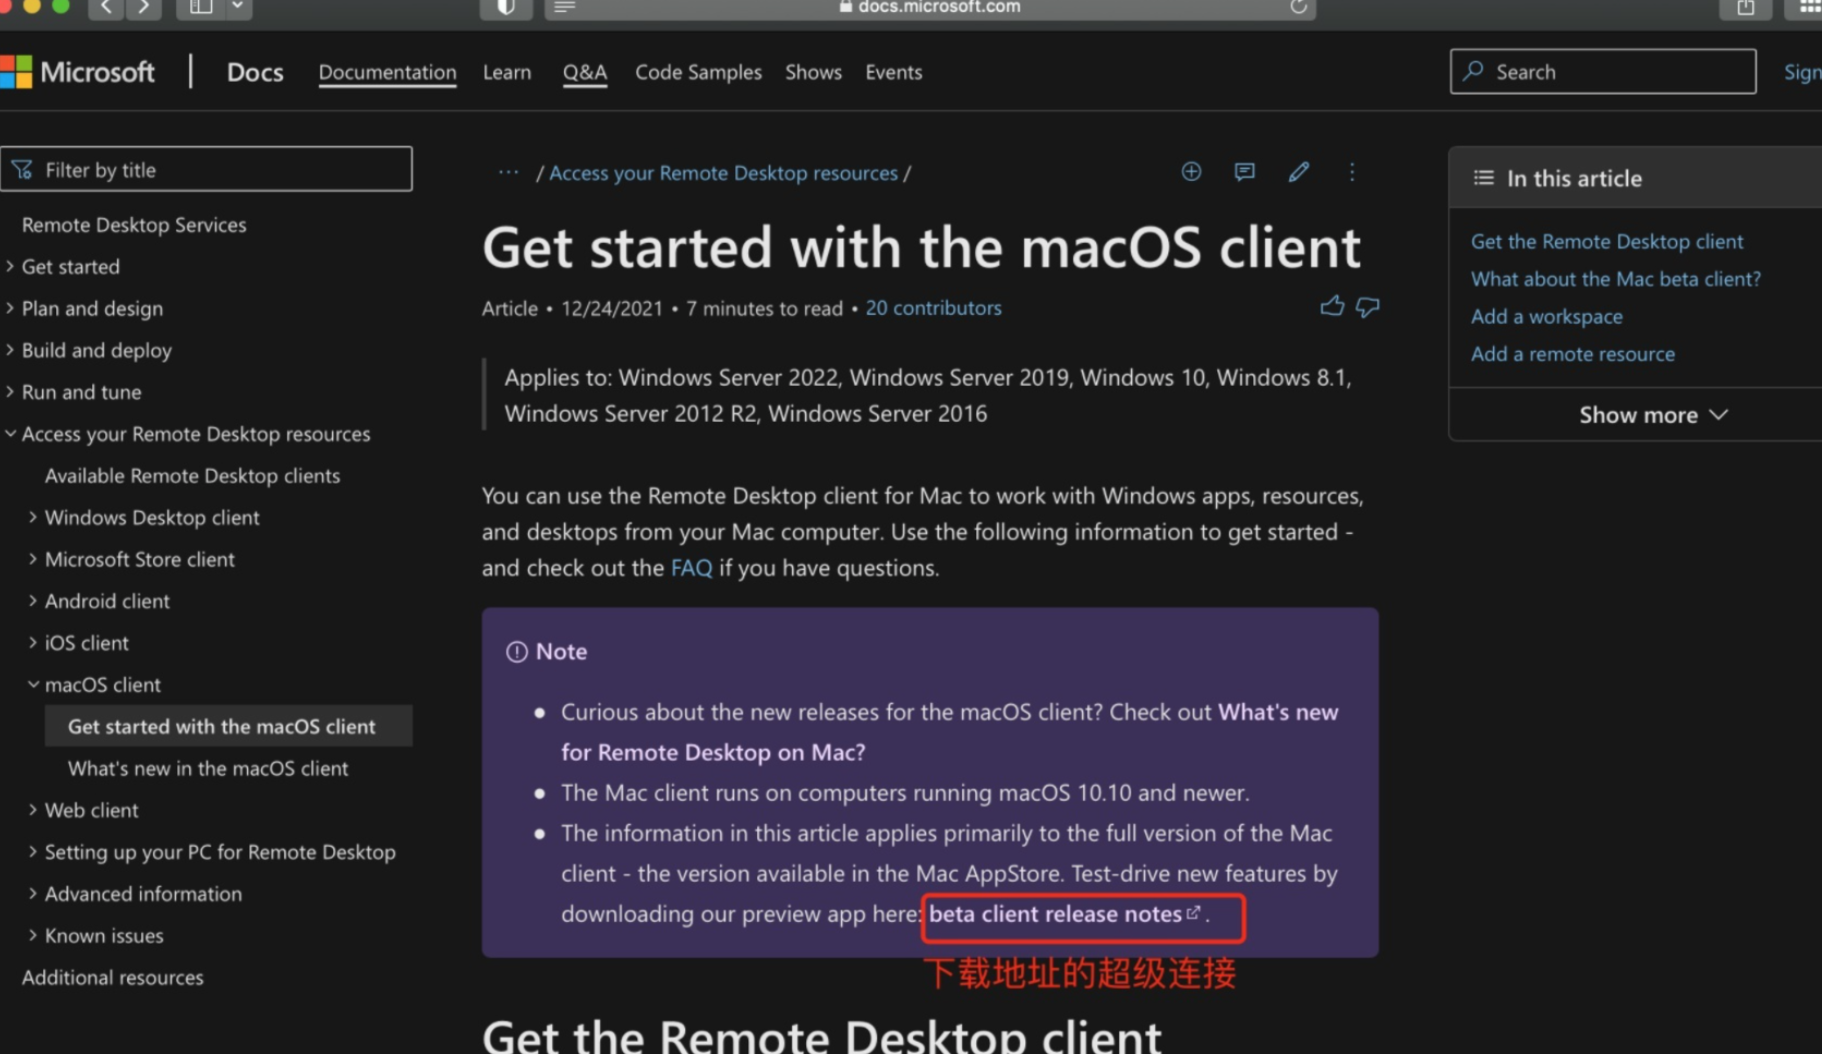This screenshot has height=1054, width=1822.
Task: Open Available Remote Desktop clients page
Action: pyautogui.click(x=192, y=476)
